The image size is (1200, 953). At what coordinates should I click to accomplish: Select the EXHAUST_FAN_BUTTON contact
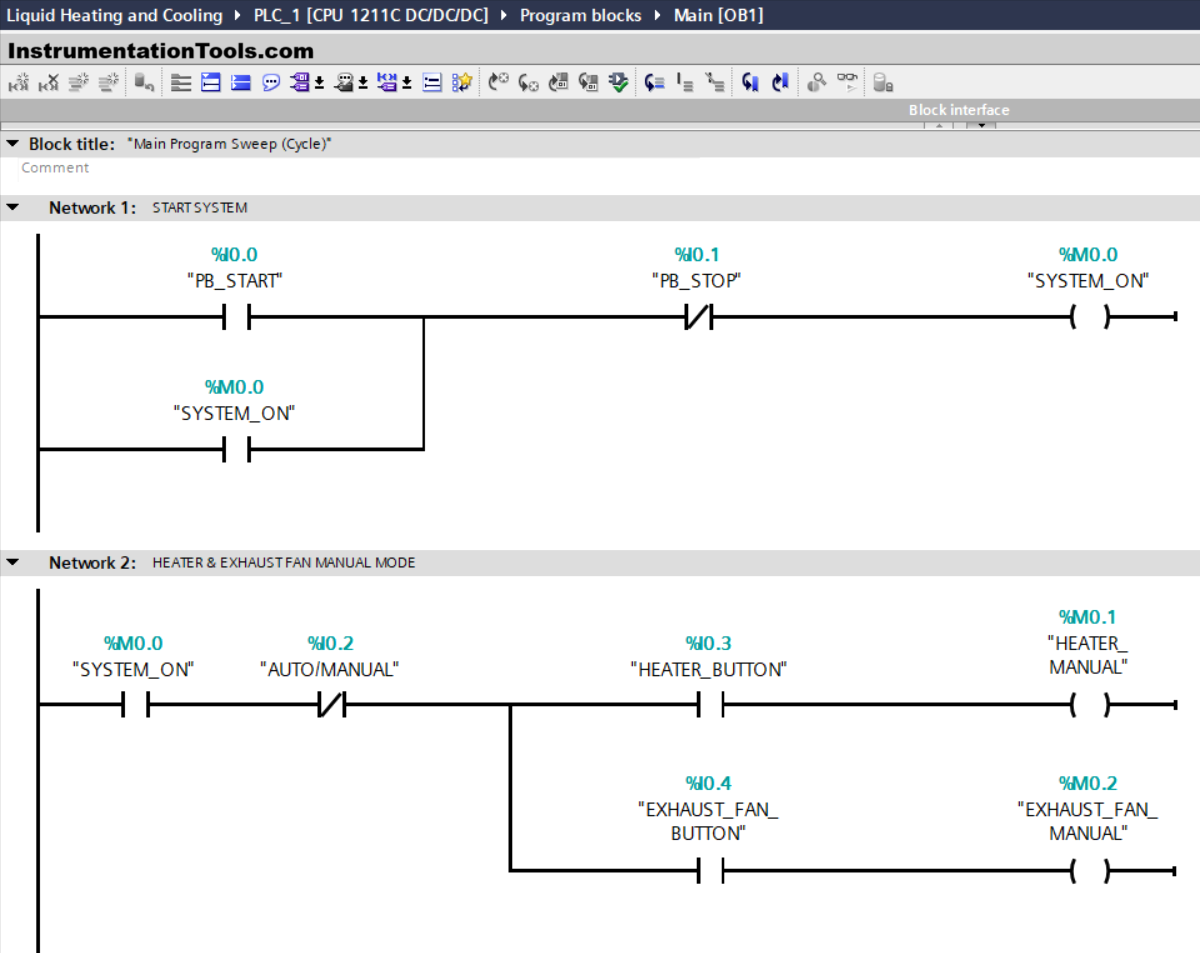[x=709, y=871]
